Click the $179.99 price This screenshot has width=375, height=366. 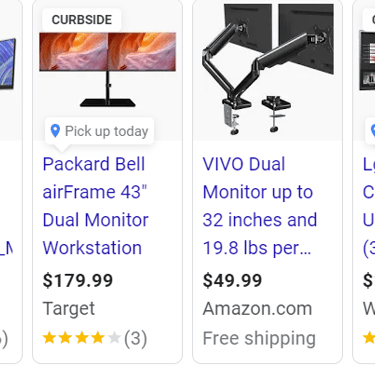click(x=78, y=280)
